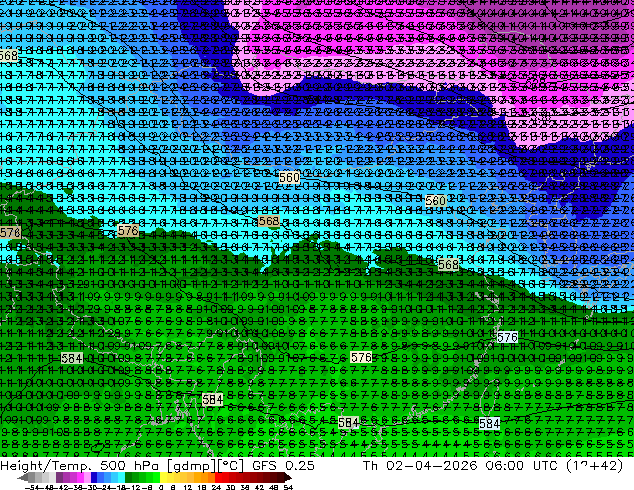Screen dimensions: 634x490
Task: Click the rightmost "568" contour label
Action: point(448,265)
